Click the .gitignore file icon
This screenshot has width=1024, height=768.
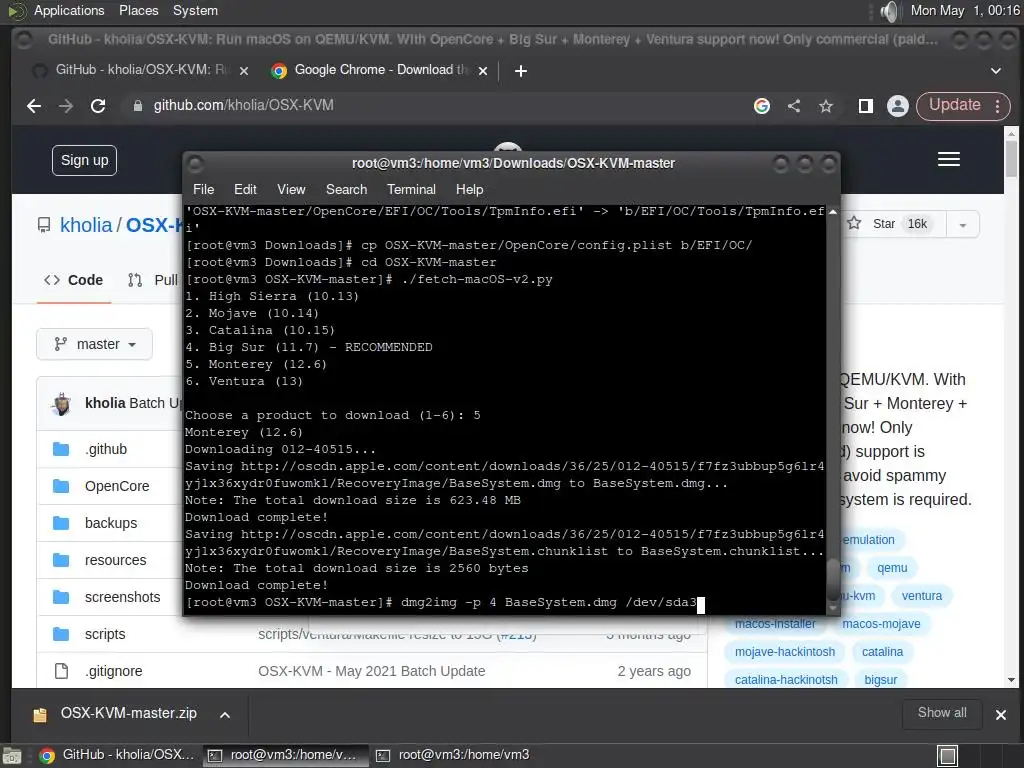(x=61, y=671)
